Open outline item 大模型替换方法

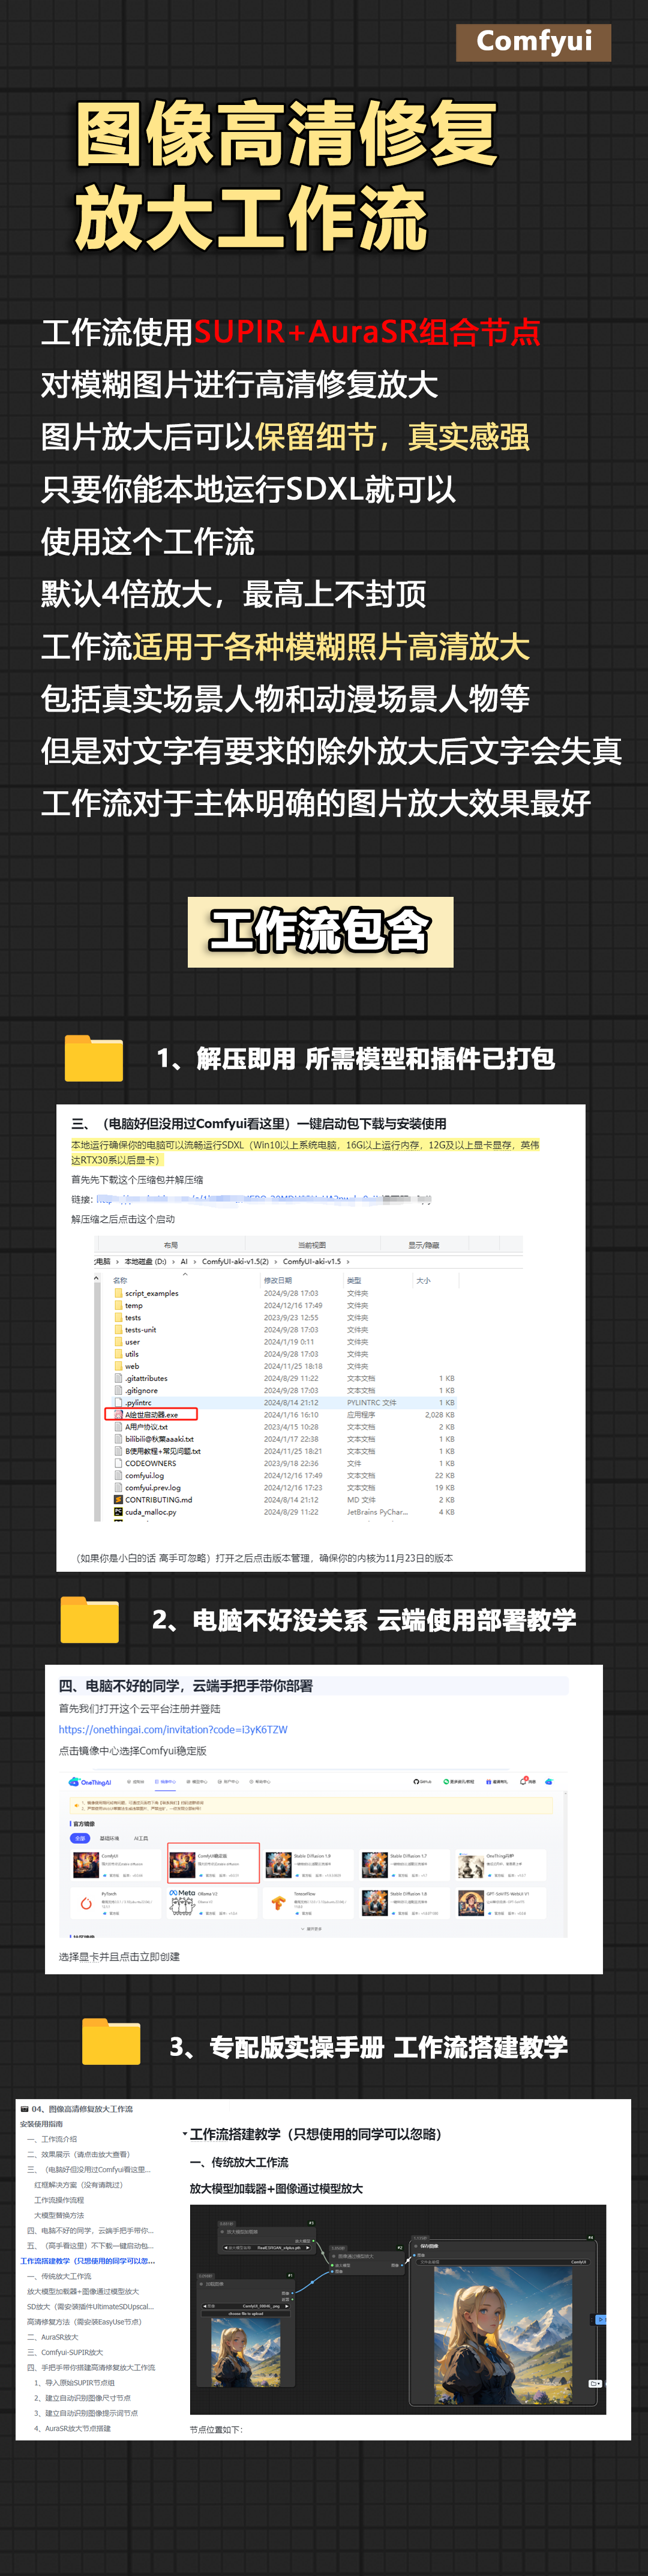(x=59, y=2215)
